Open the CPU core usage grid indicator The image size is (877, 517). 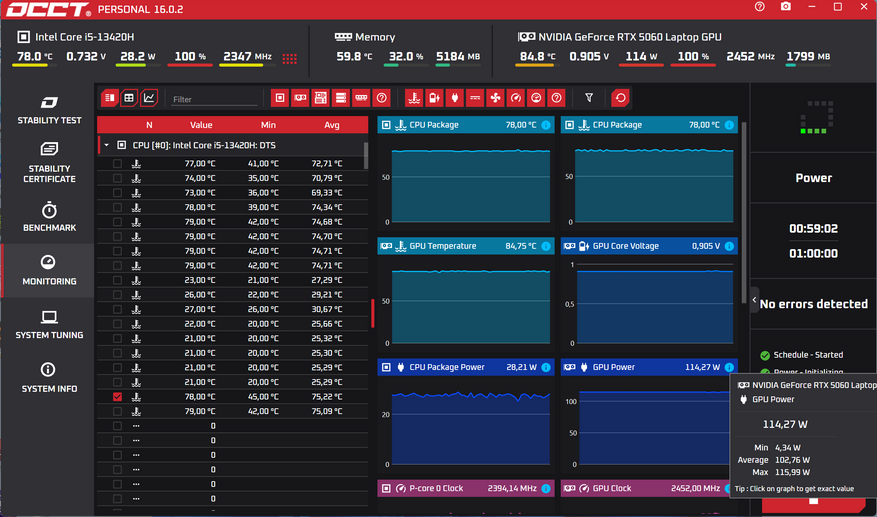tap(289, 58)
